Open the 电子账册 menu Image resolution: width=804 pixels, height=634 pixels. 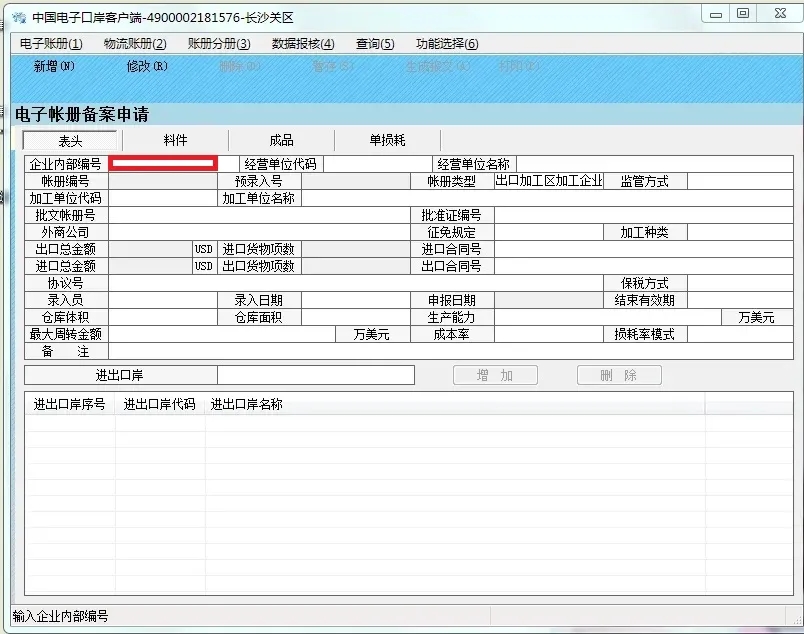(50, 44)
